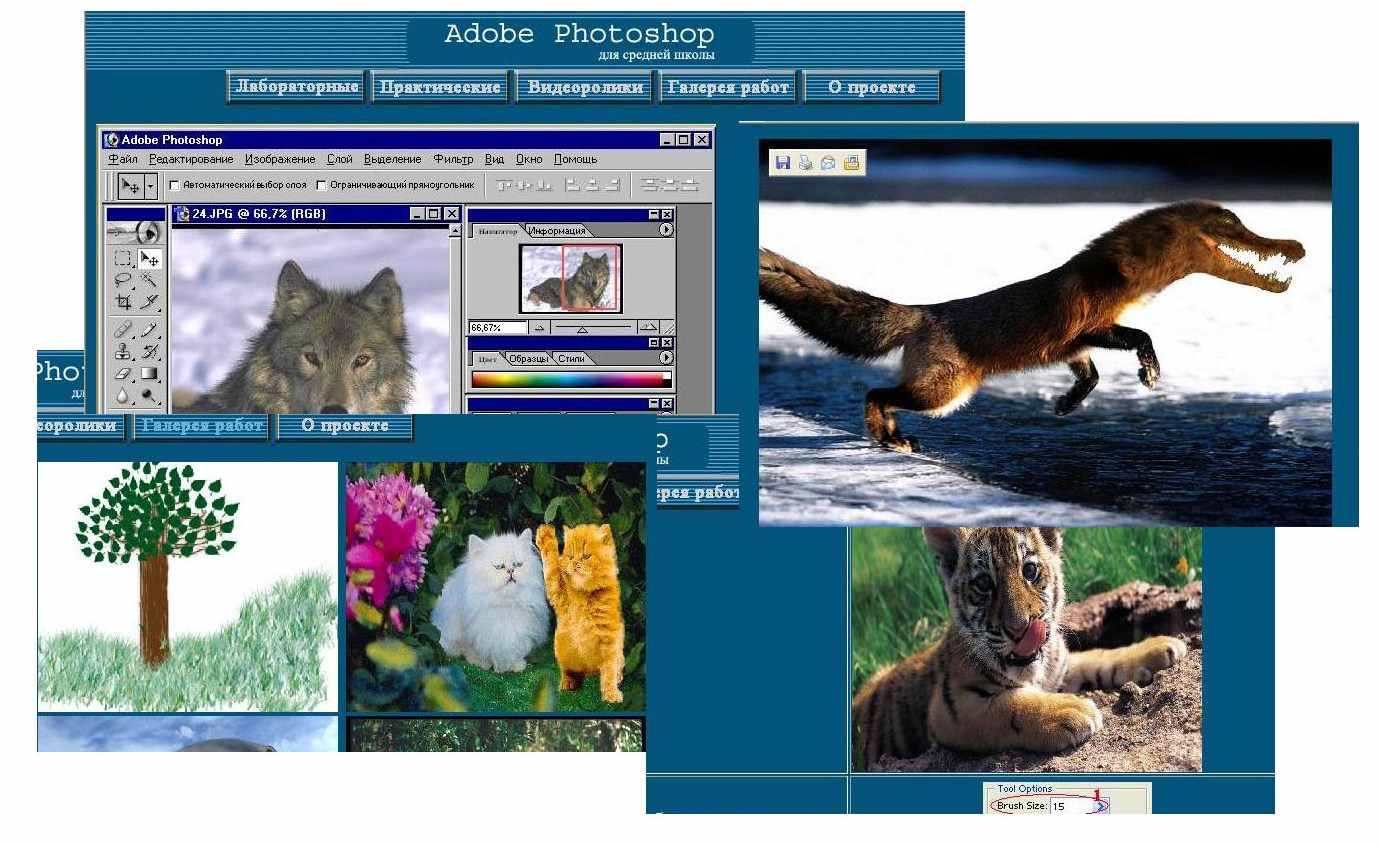The height and width of the screenshot is (845, 1380).
Task: Switch to the Образцы palette tab
Action: click(x=528, y=358)
